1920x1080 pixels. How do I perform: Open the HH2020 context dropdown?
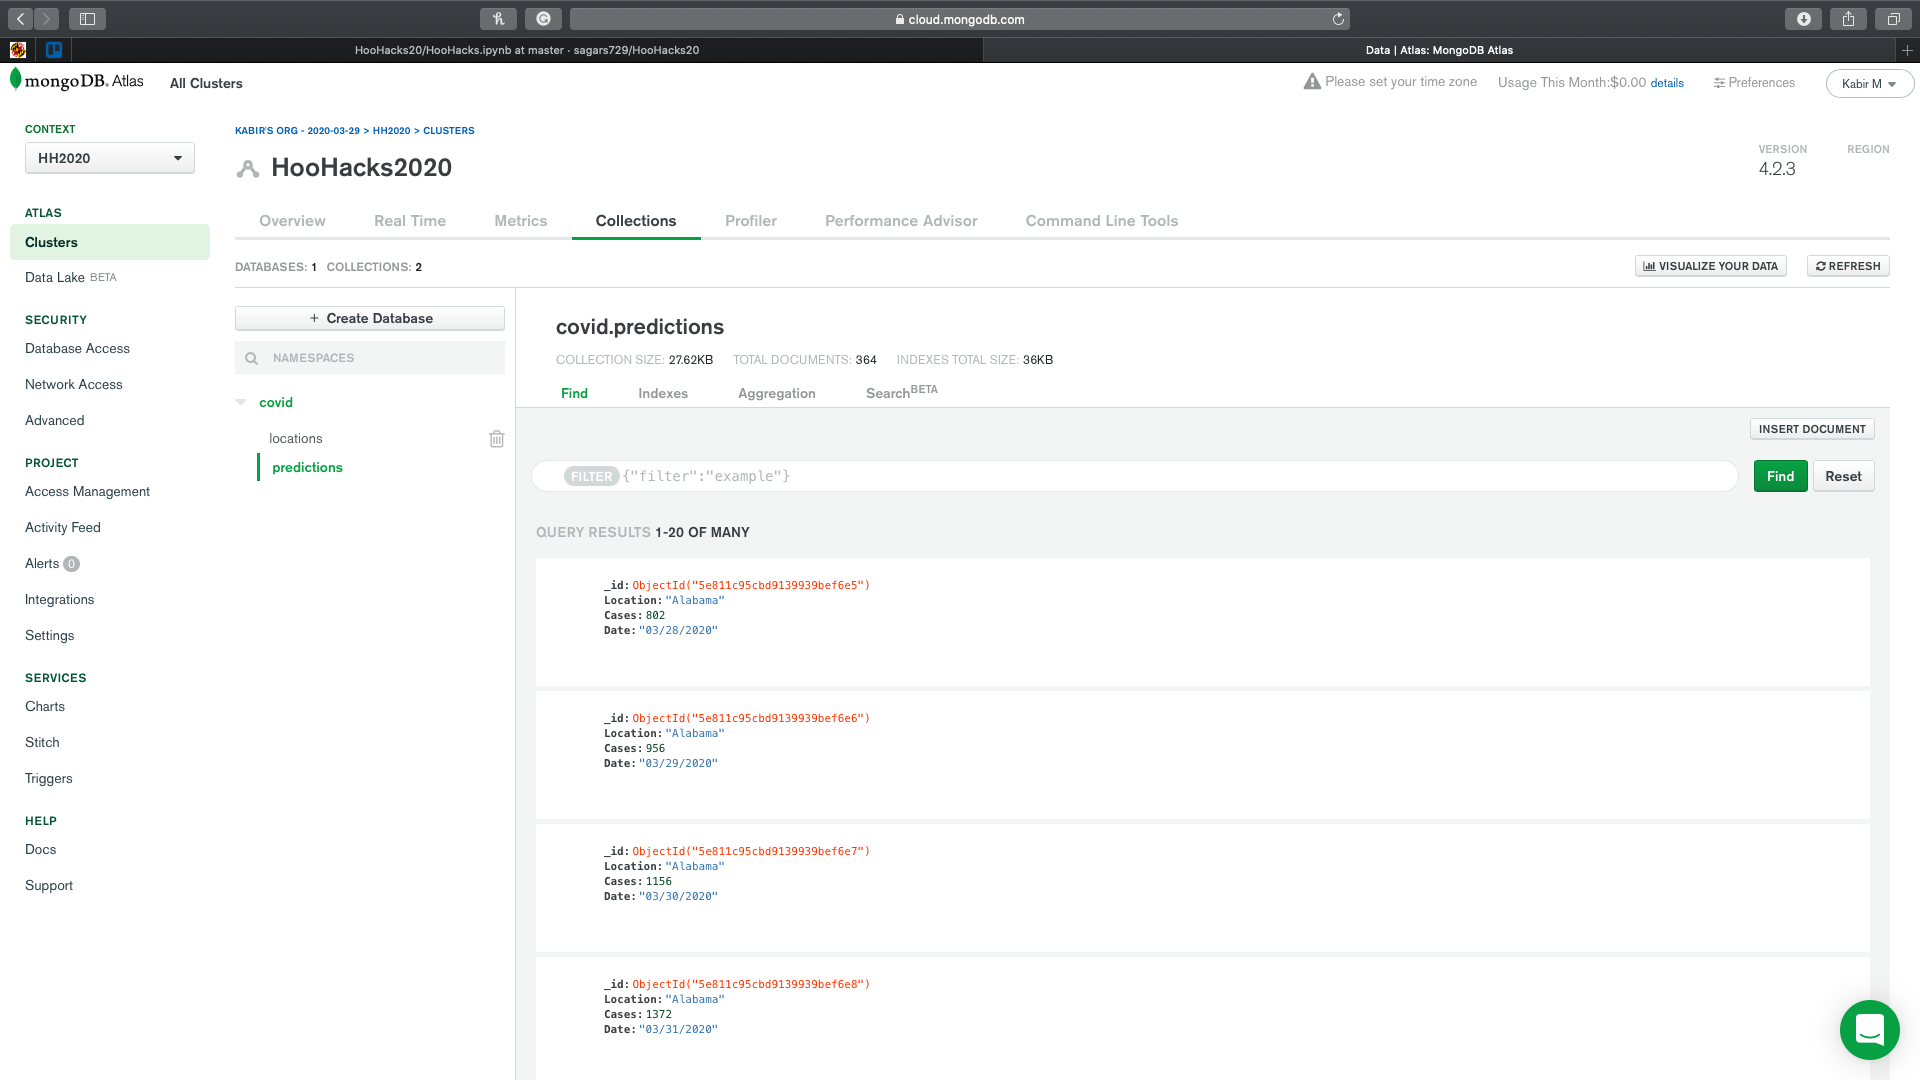pyautogui.click(x=110, y=158)
